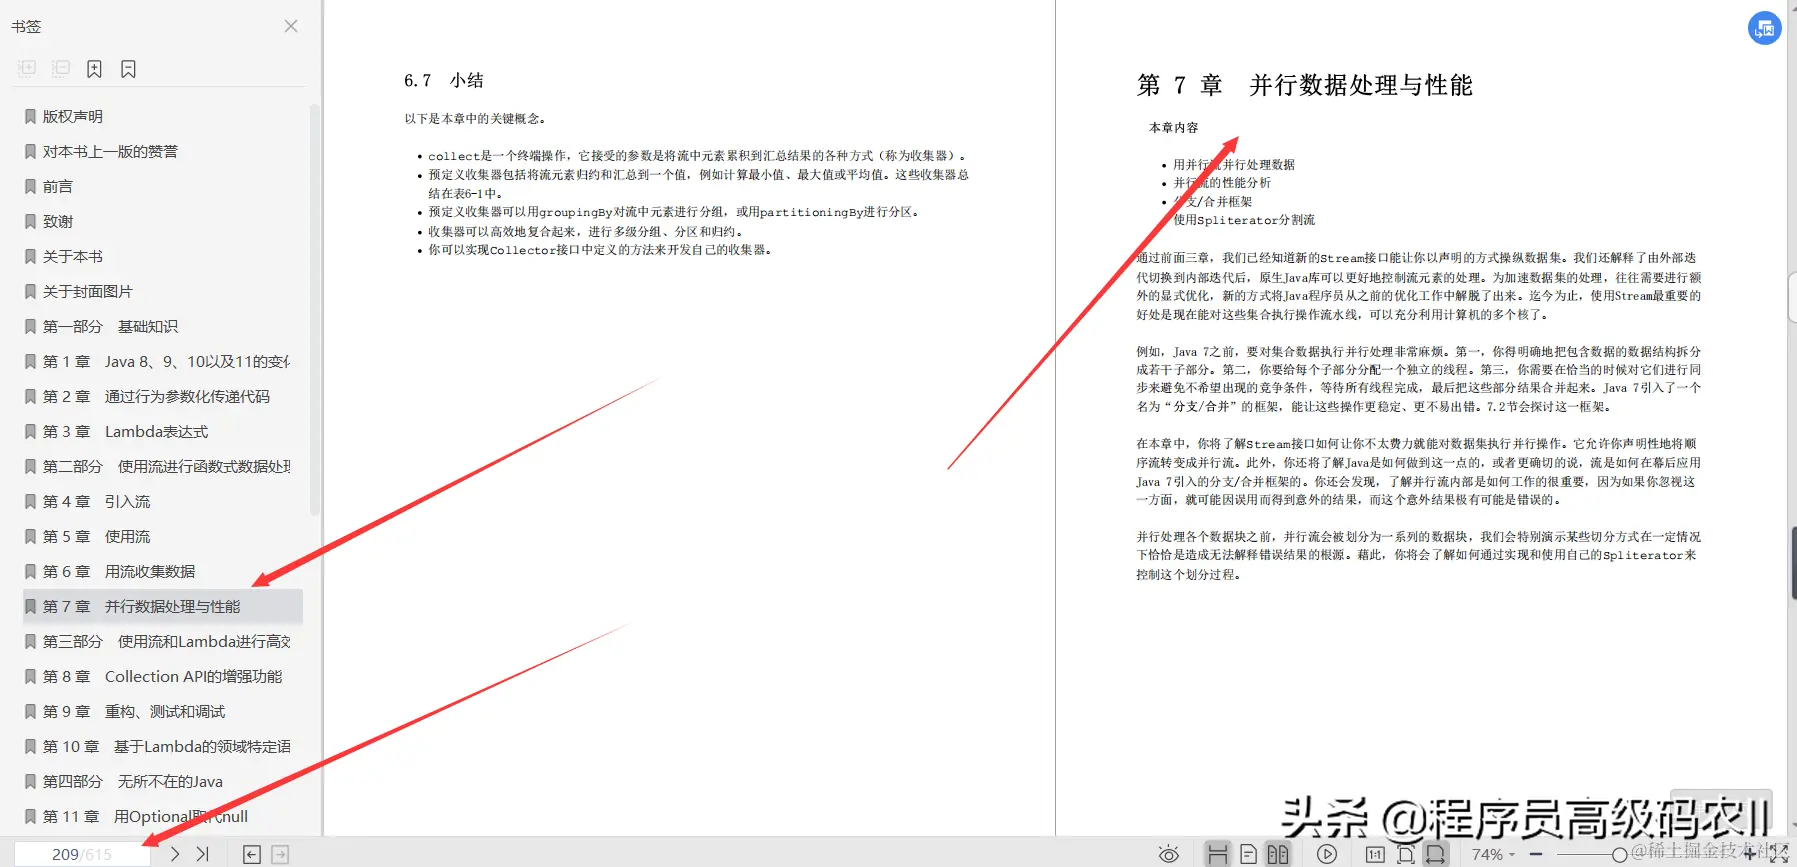Select the 关于封面图片 bookmark
Screen dimensions: 1797x867
pyautogui.click(x=162, y=291)
